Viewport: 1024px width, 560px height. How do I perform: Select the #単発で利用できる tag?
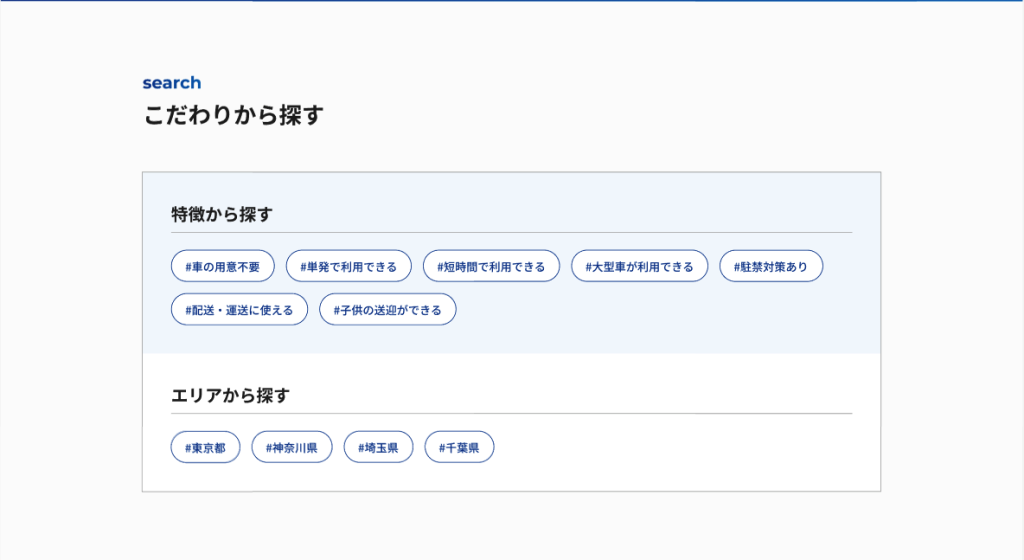[349, 266]
